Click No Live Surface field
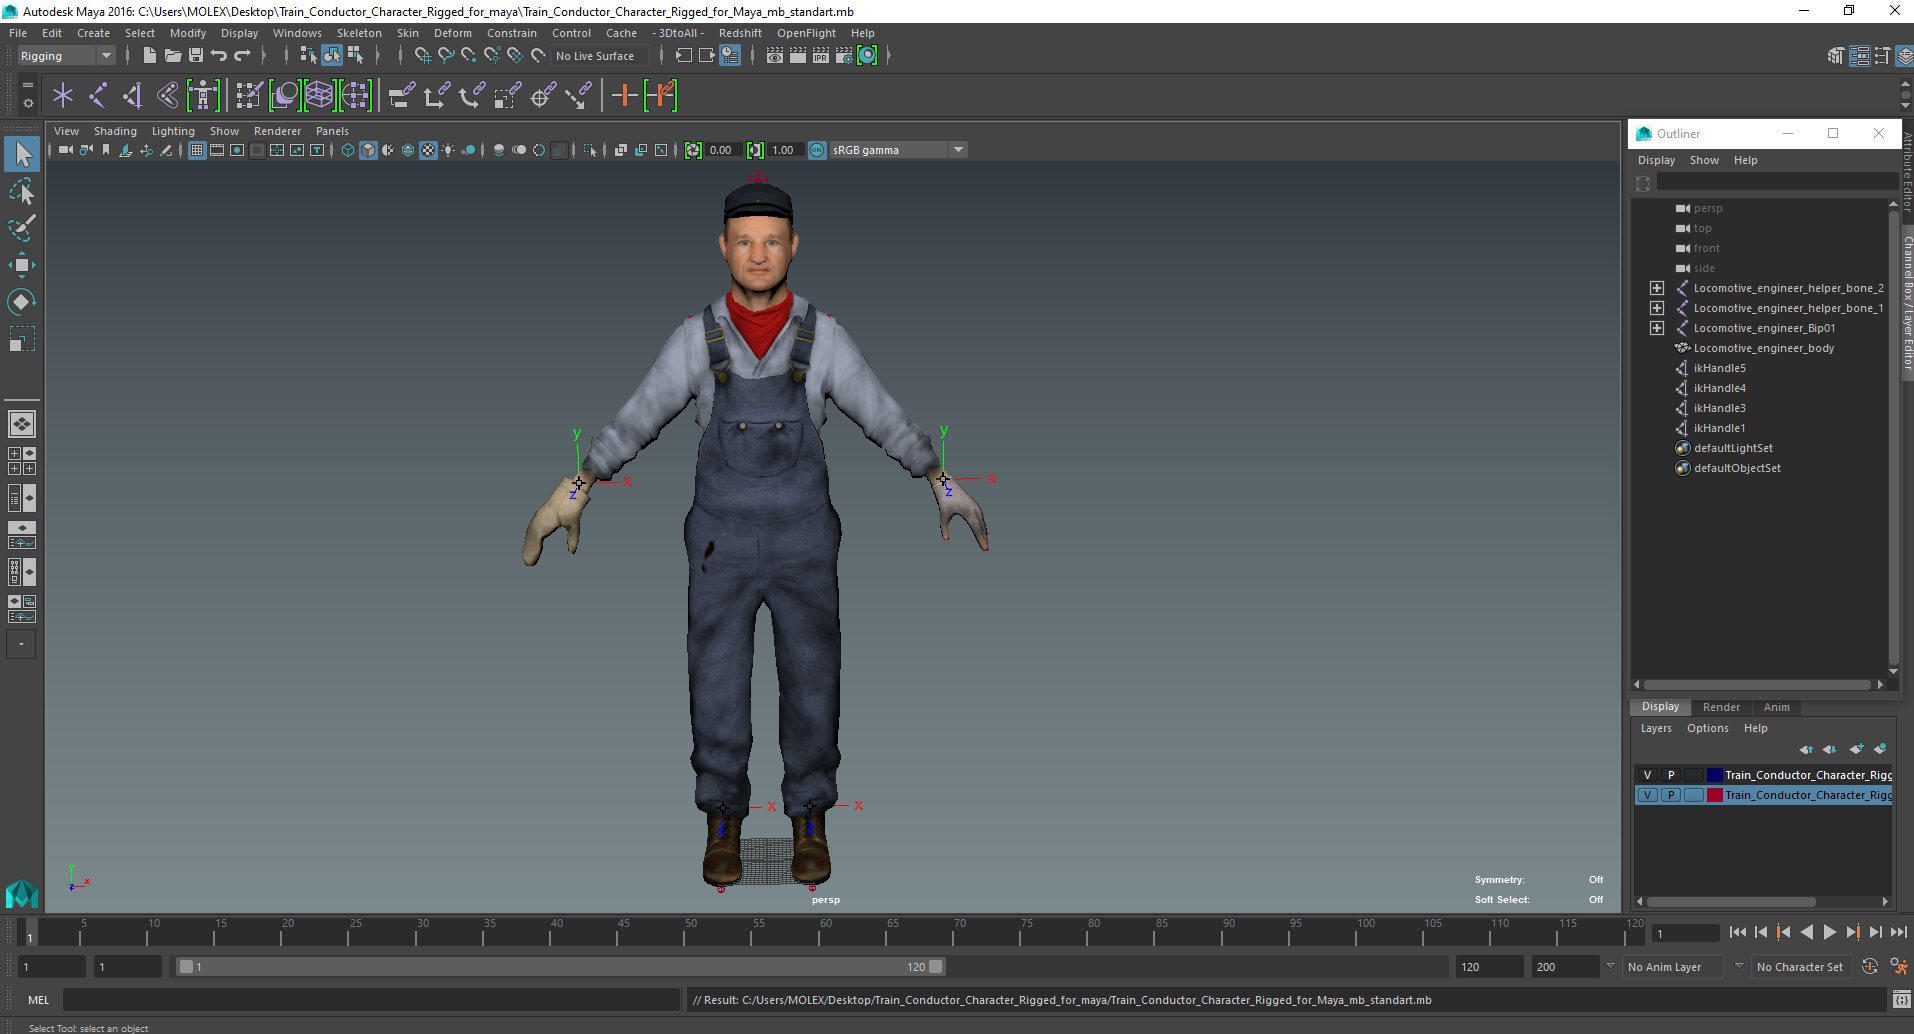The width and height of the screenshot is (1914, 1034). point(599,56)
